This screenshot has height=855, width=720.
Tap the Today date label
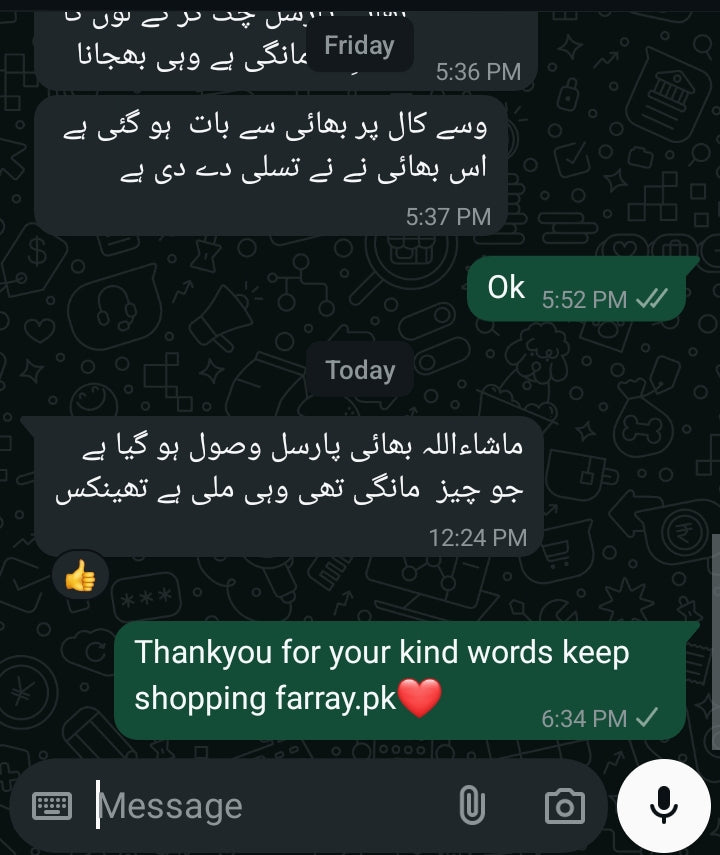(360, 370)
